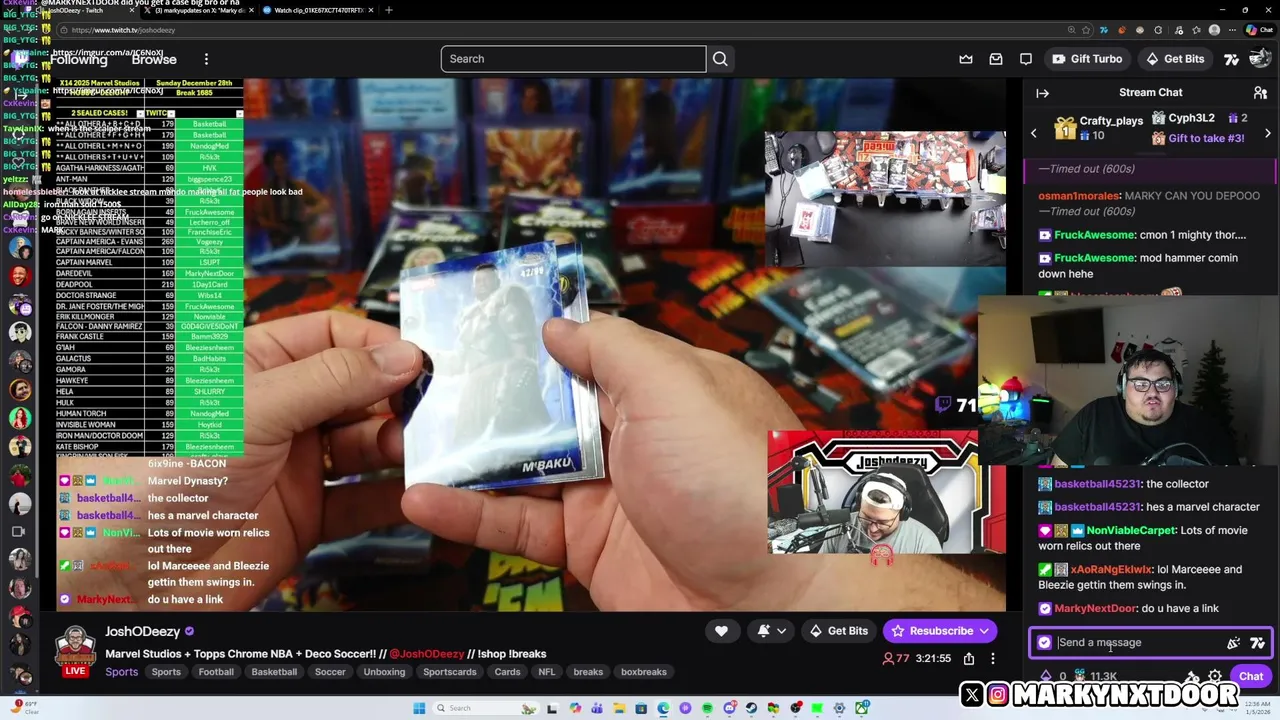The image size is (1280, 720).
Task: Open the 7TV icon in top bar
Action: 1232,59
